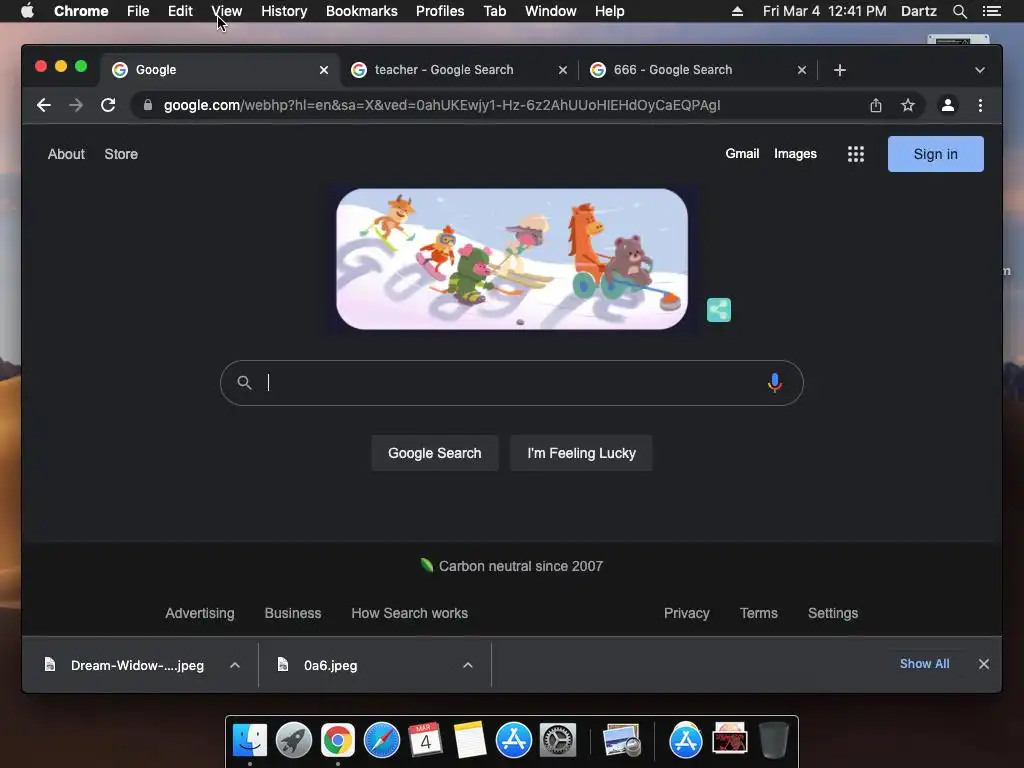Expand options for 0a6.jpeg download
The image size is (1024, 768).
click(x=468, y=665)
